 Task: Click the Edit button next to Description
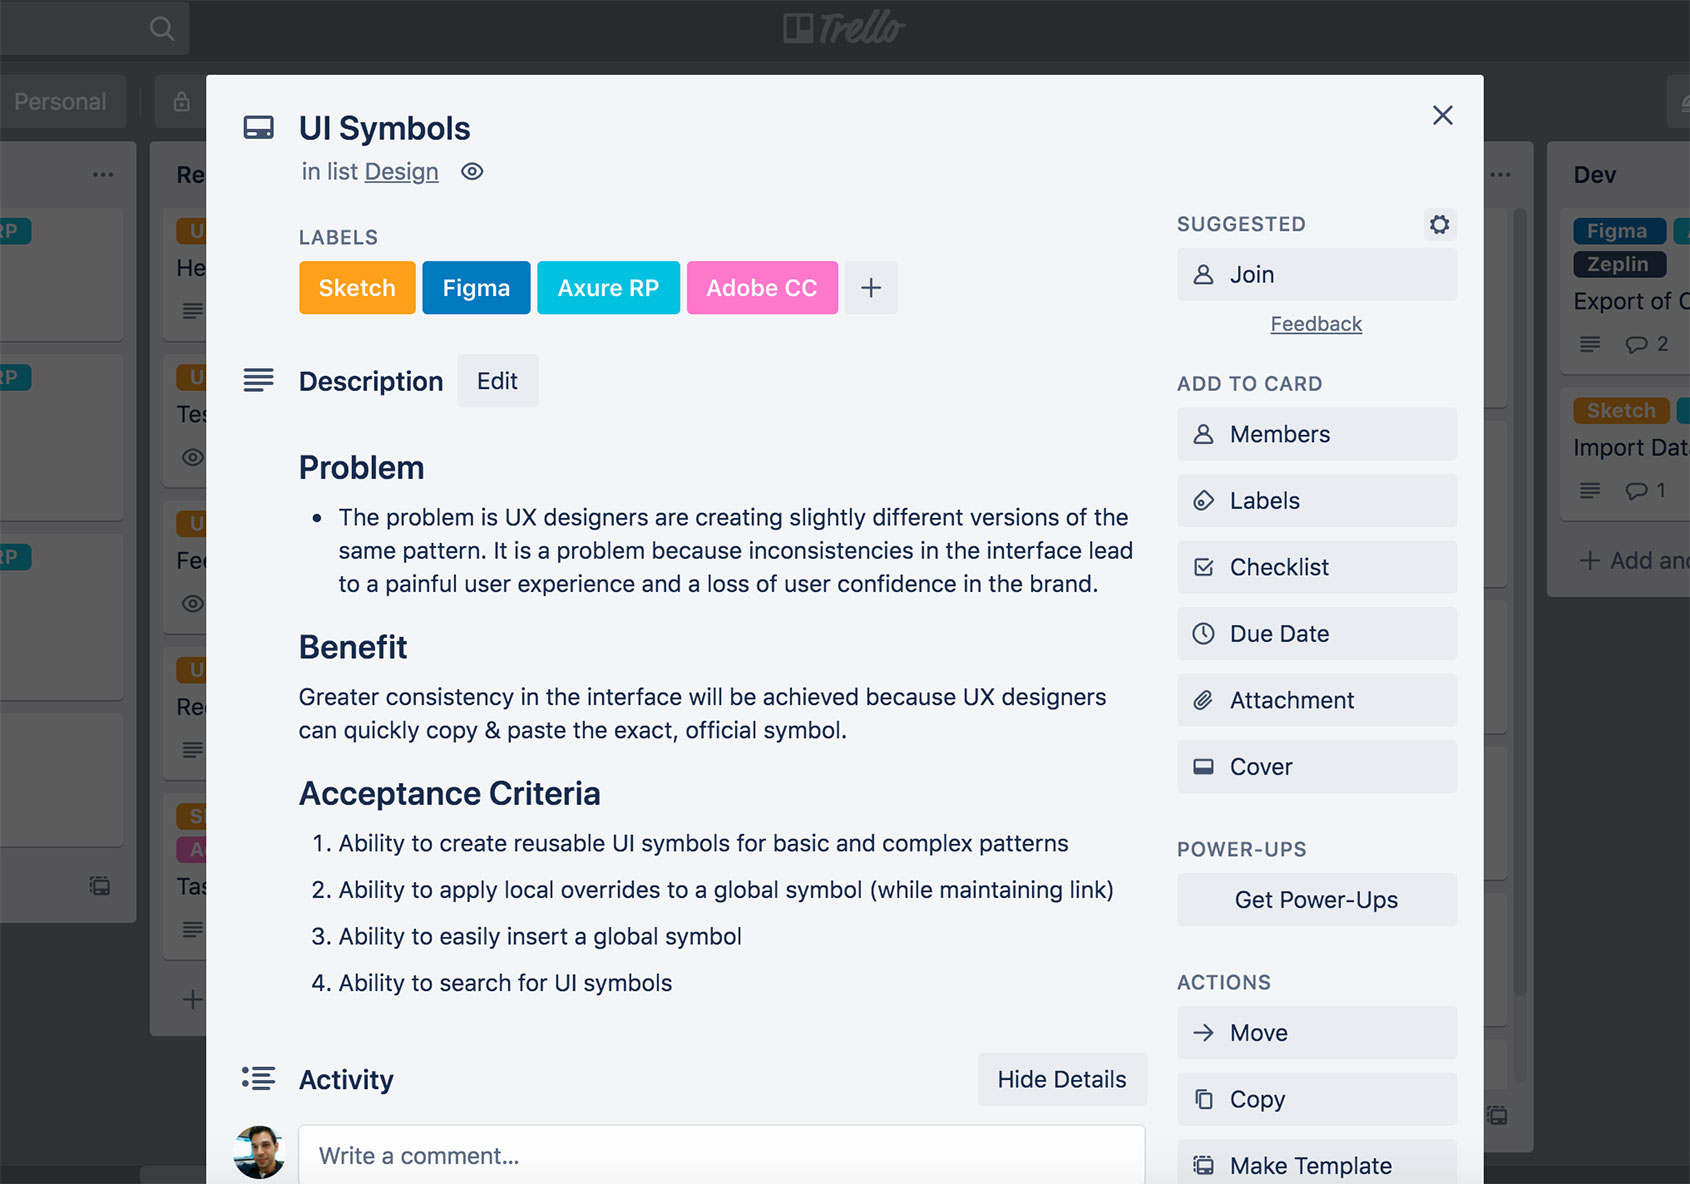click(x=497, y=381)
